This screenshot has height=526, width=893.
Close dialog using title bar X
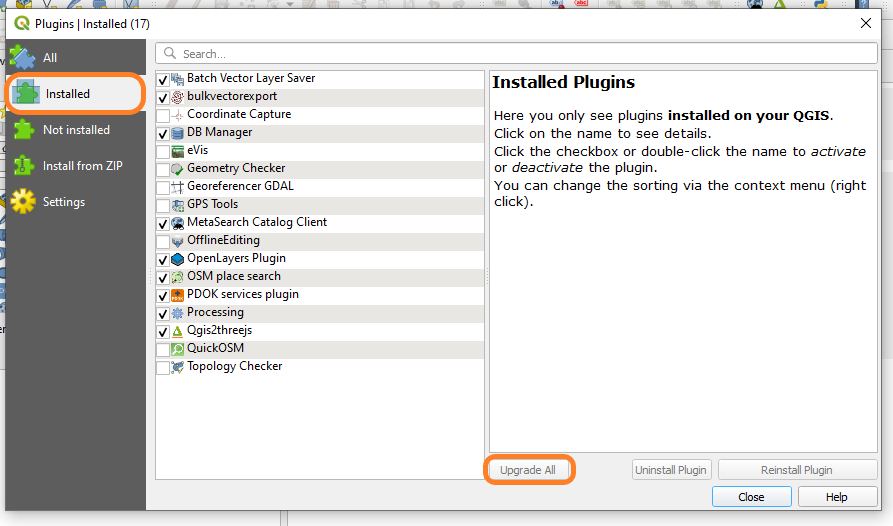coord(866,23)
